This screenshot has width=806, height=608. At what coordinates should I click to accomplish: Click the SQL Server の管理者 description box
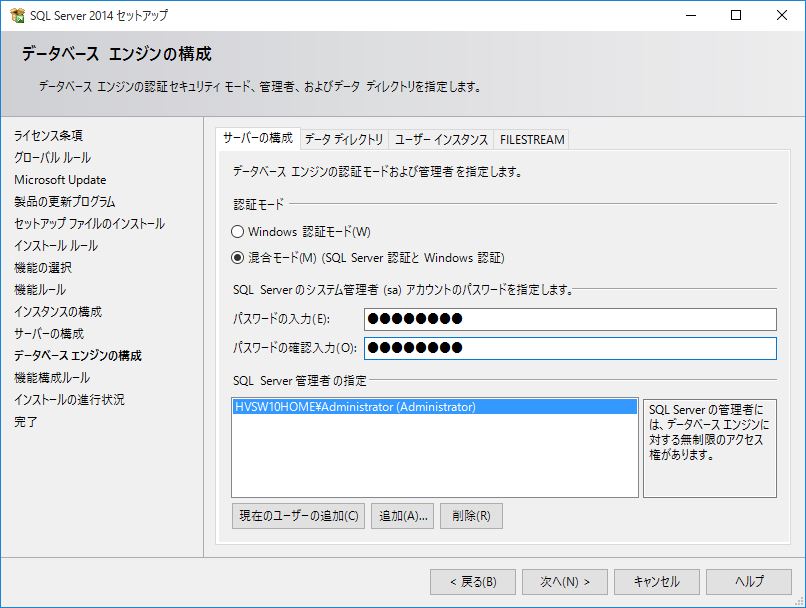pos(710,448)
